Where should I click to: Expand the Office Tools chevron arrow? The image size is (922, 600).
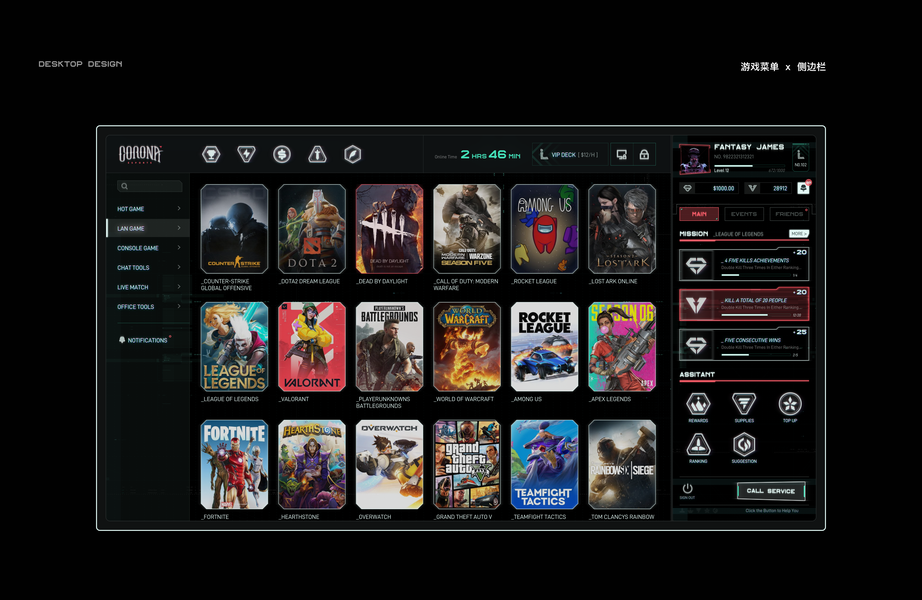pyautogui.click(x=179, y=306)
